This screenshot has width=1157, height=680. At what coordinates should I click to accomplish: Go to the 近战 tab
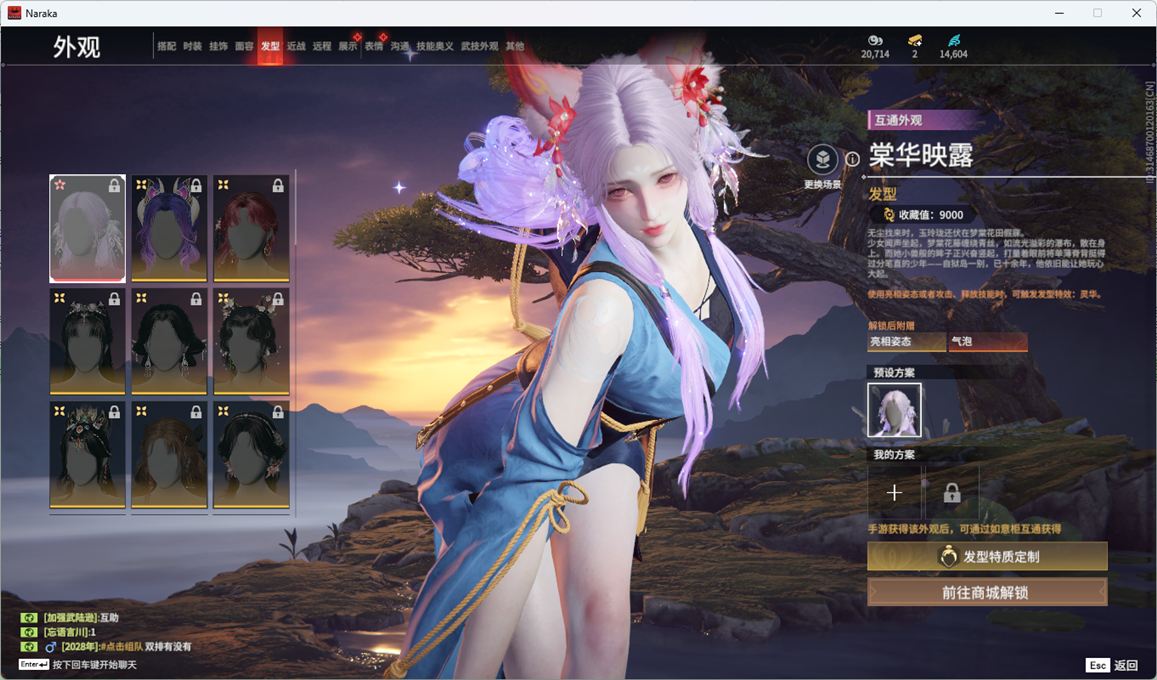click(296, 46)
